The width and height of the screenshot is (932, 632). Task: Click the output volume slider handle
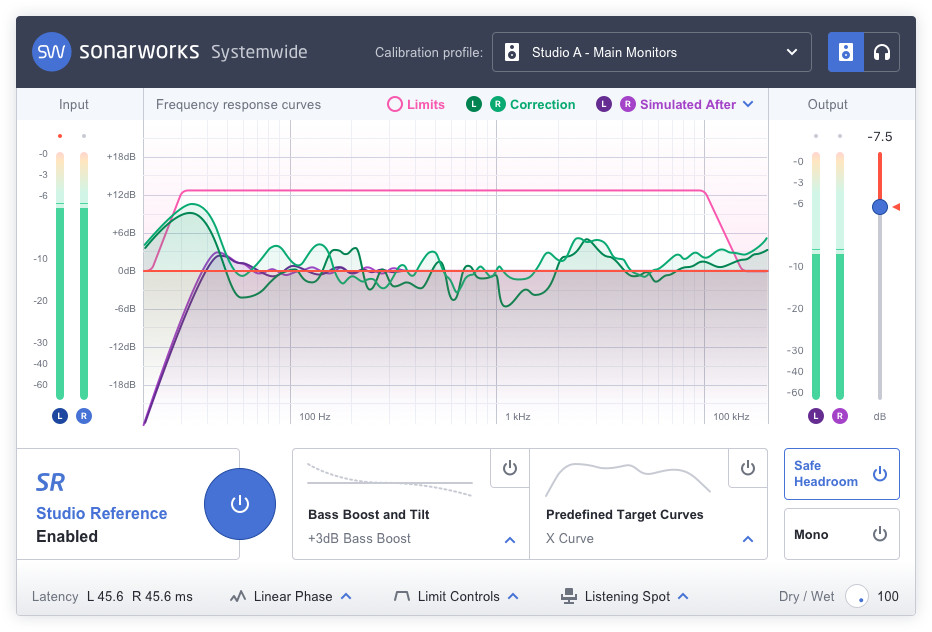(x=879, y=207)
